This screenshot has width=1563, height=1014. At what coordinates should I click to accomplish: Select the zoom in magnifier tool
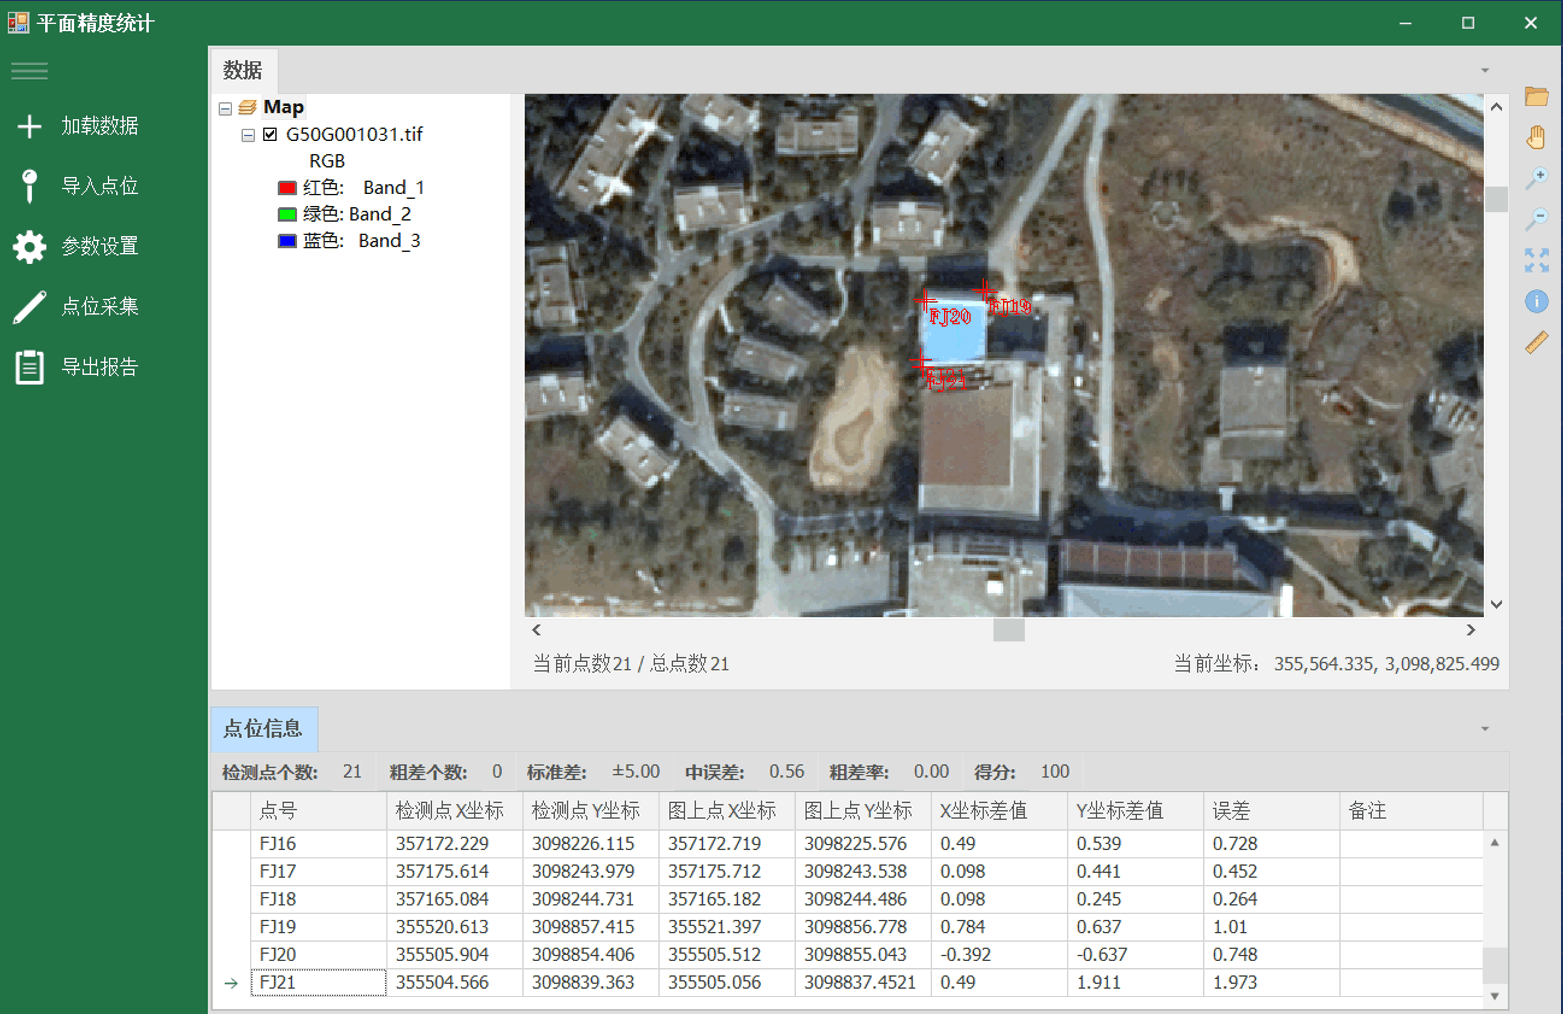point(1536,178)
